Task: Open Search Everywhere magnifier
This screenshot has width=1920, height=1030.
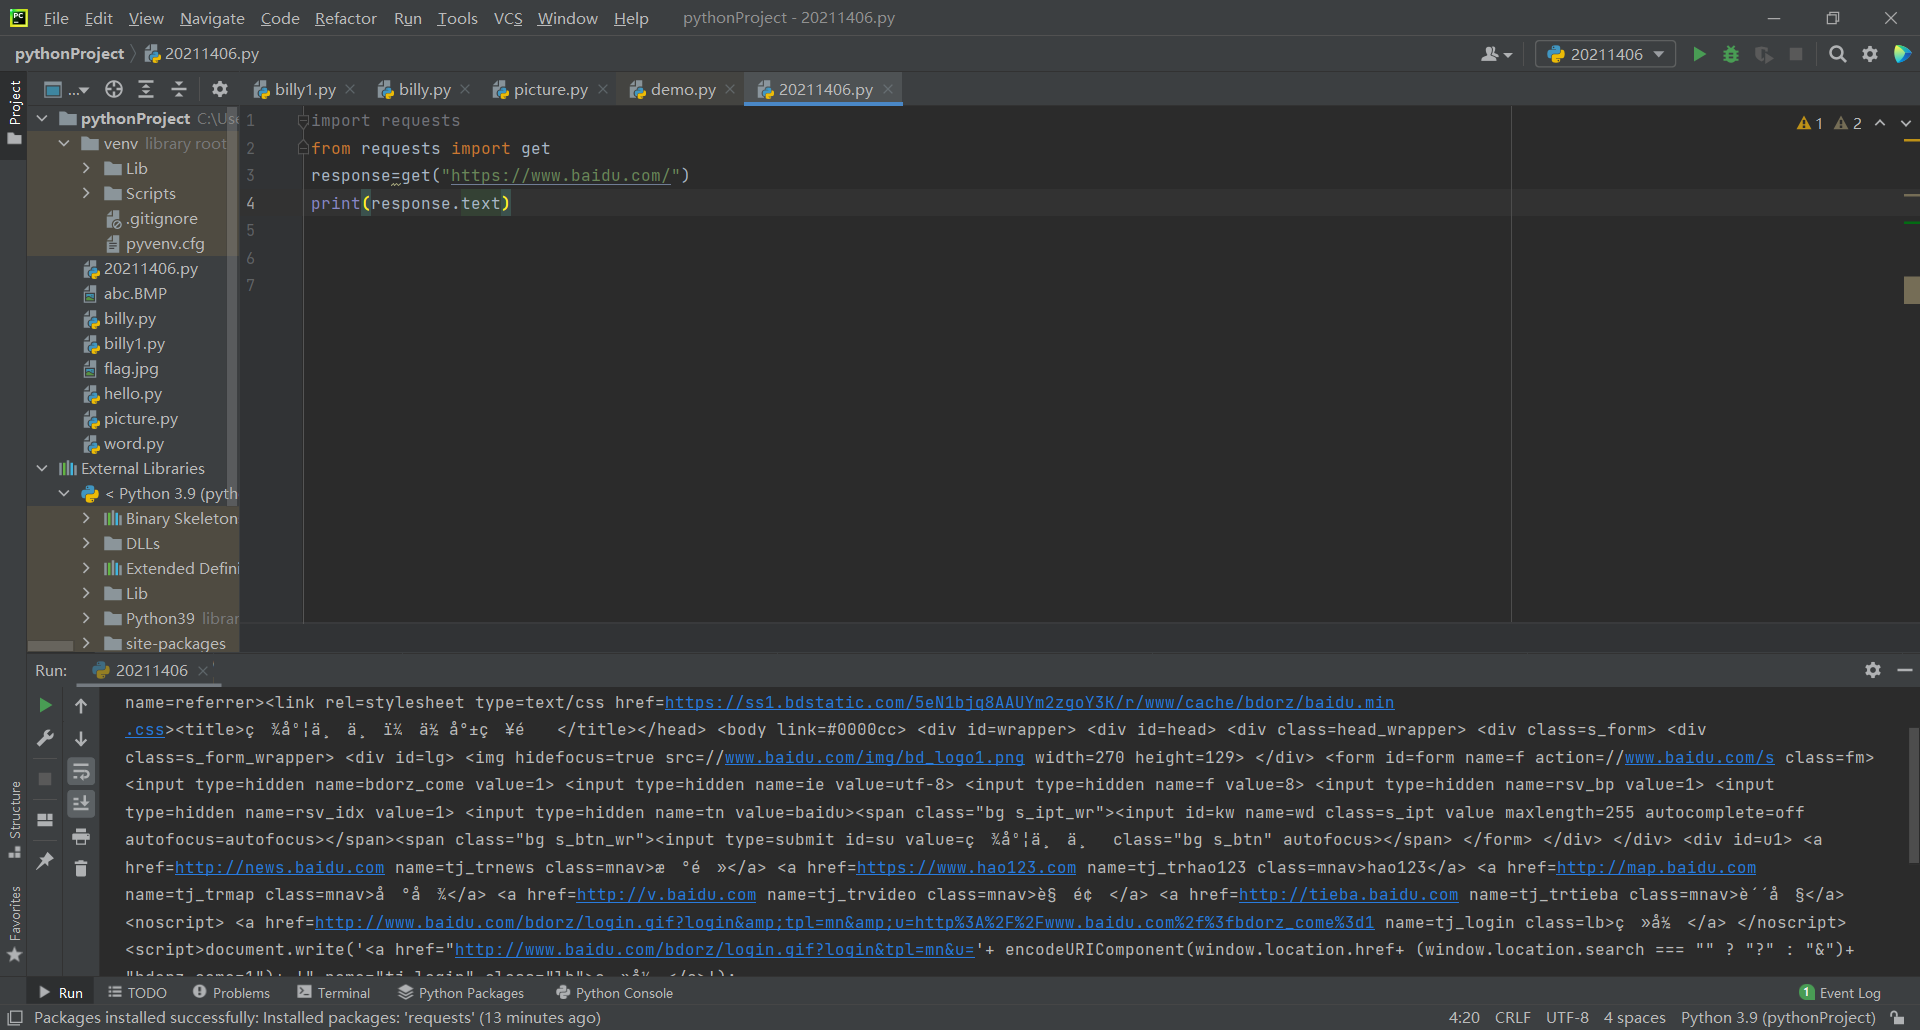Action: click(x=1837, y=54)
